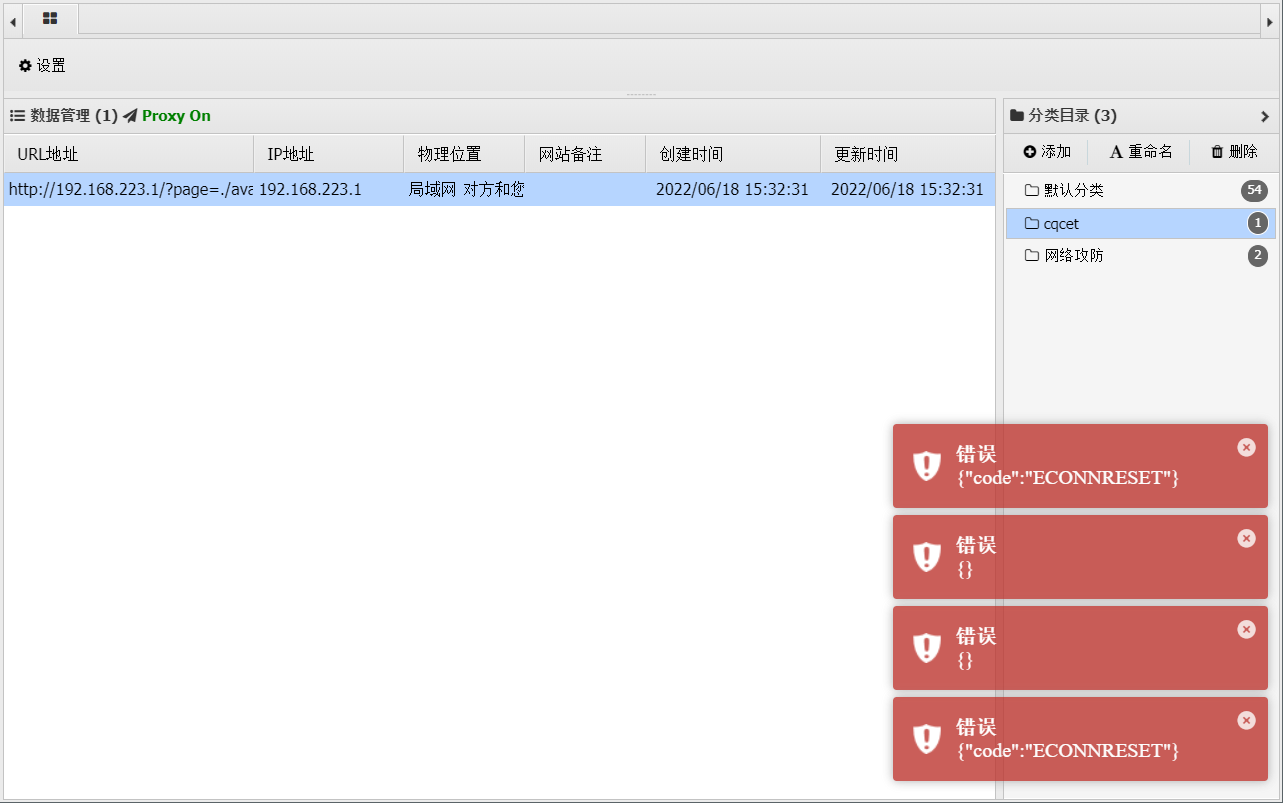
Task: Close the first ECONNRESET error notification
Action: (1246, 447)
